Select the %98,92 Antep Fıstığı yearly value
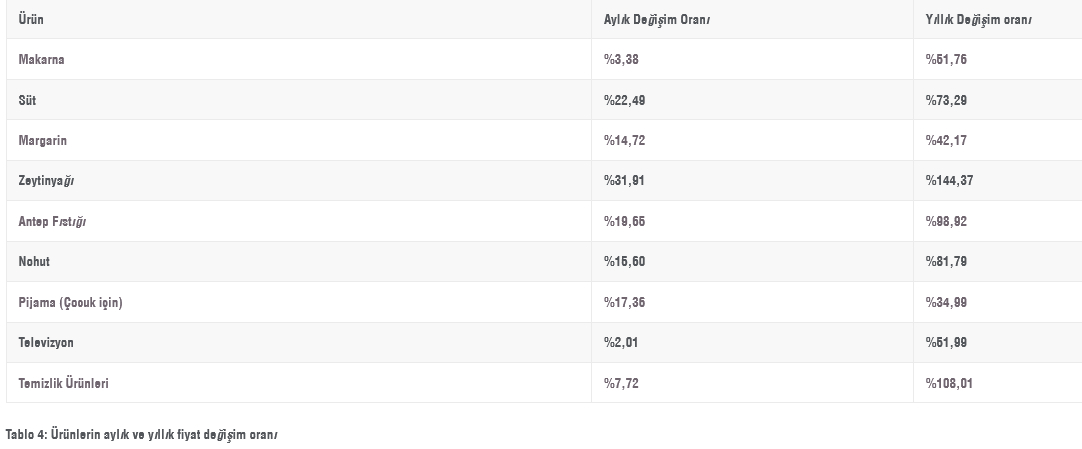1082x449 pixels. pos(947,221)
